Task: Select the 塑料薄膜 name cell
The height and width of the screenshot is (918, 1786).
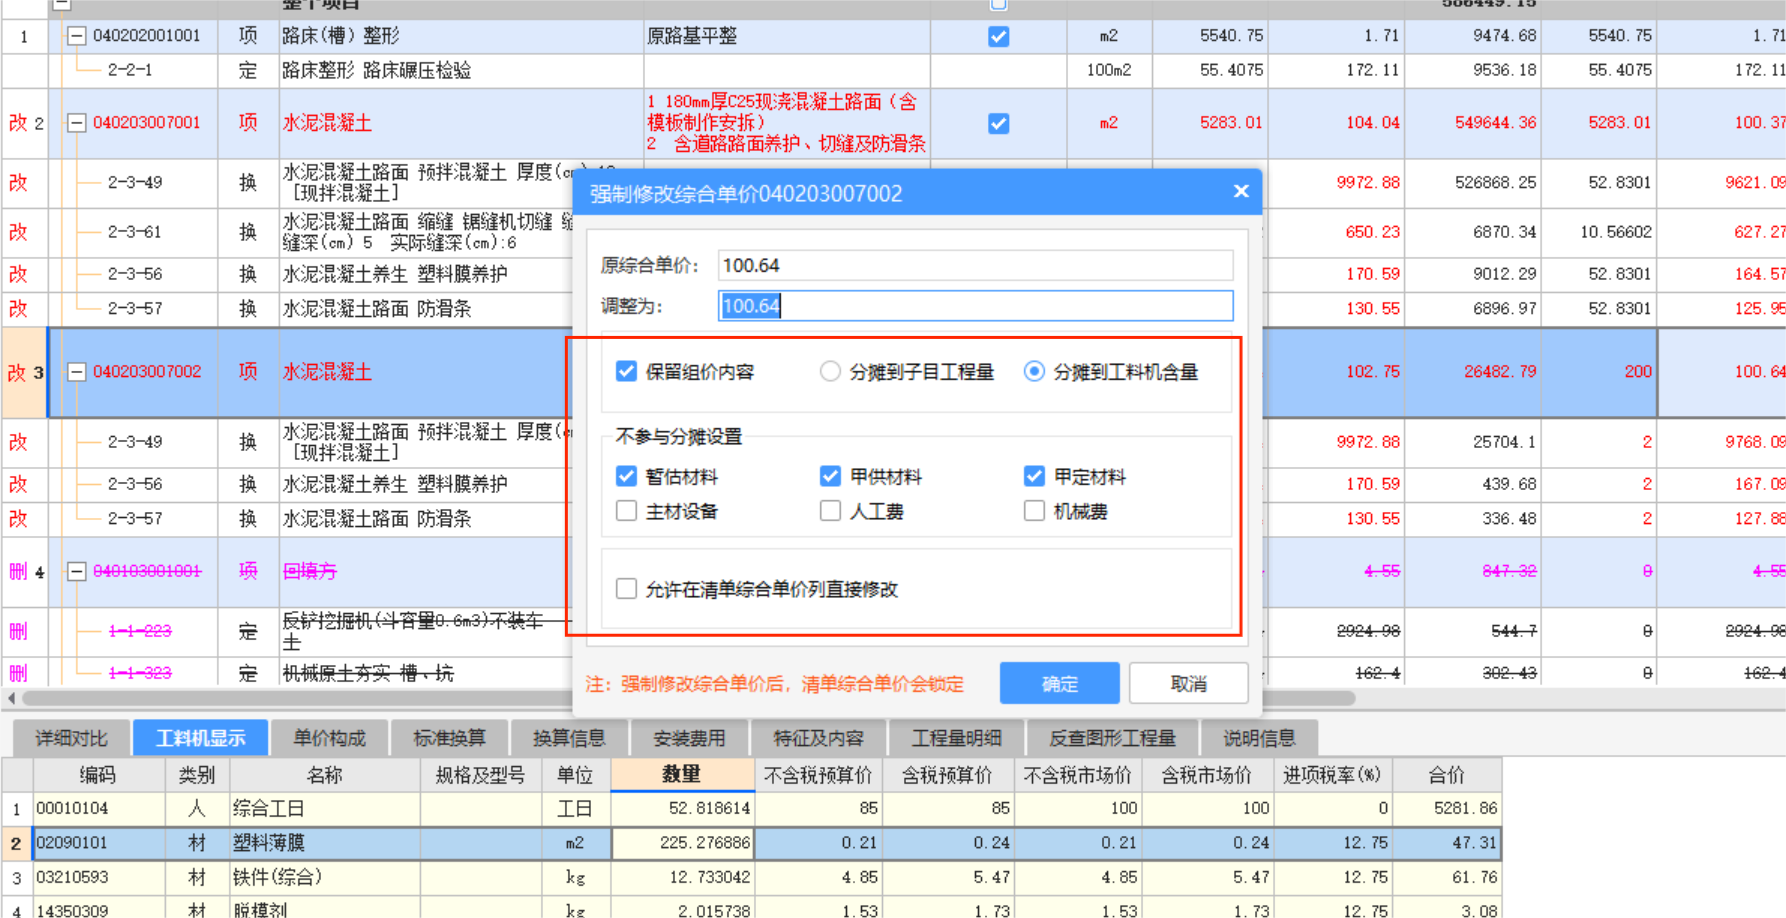Action: 325,843
